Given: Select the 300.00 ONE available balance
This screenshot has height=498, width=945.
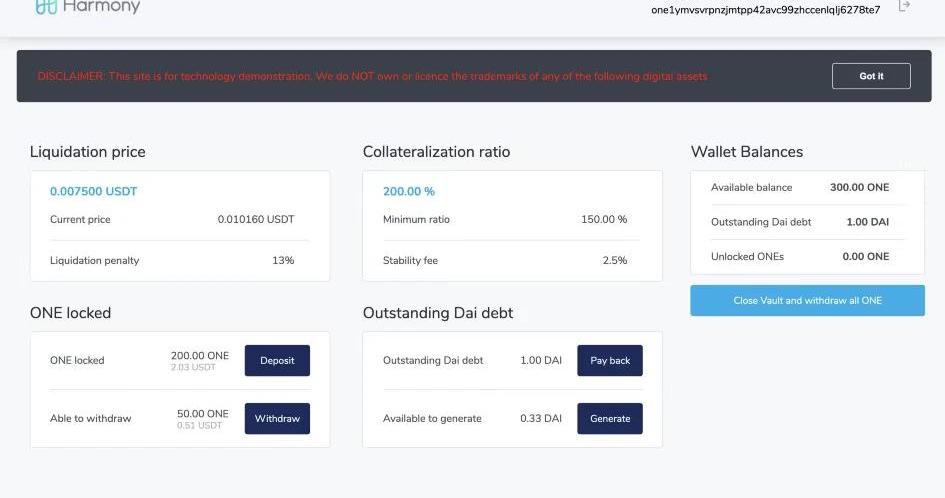Looking at the screenshot, I should (x=859, y=187).
